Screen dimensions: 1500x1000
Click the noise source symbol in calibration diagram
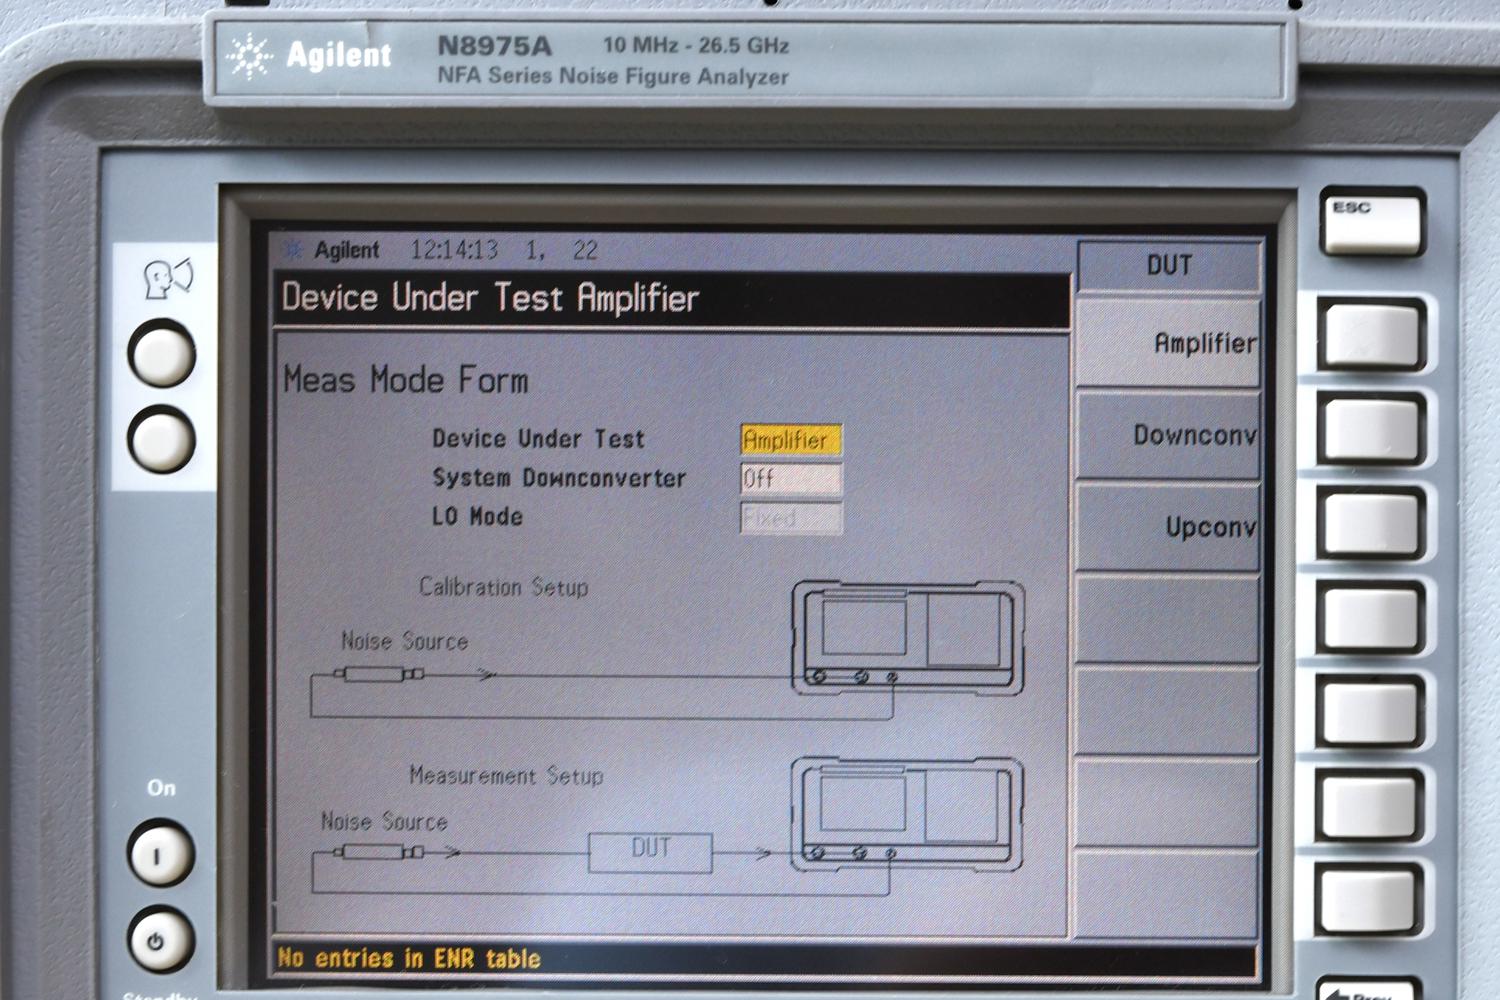click(379, 675)
